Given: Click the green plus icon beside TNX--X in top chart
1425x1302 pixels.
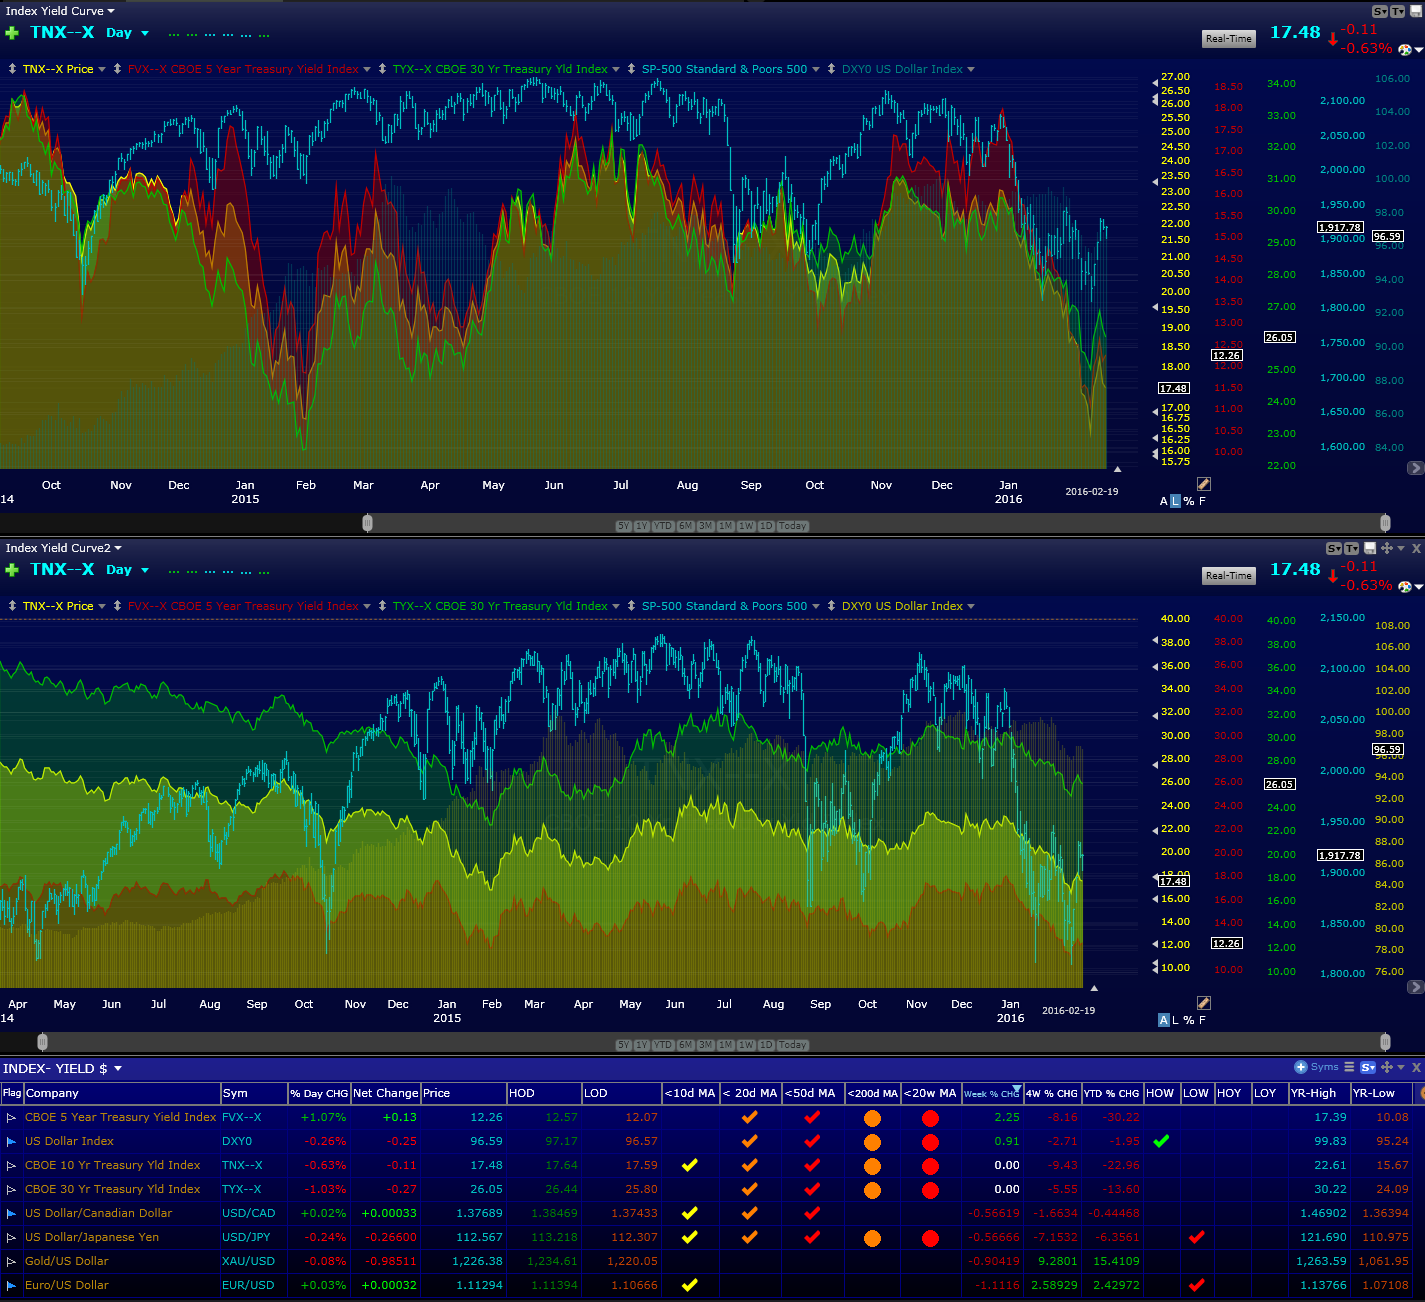Looking at the screenshot, I should 12,33.
